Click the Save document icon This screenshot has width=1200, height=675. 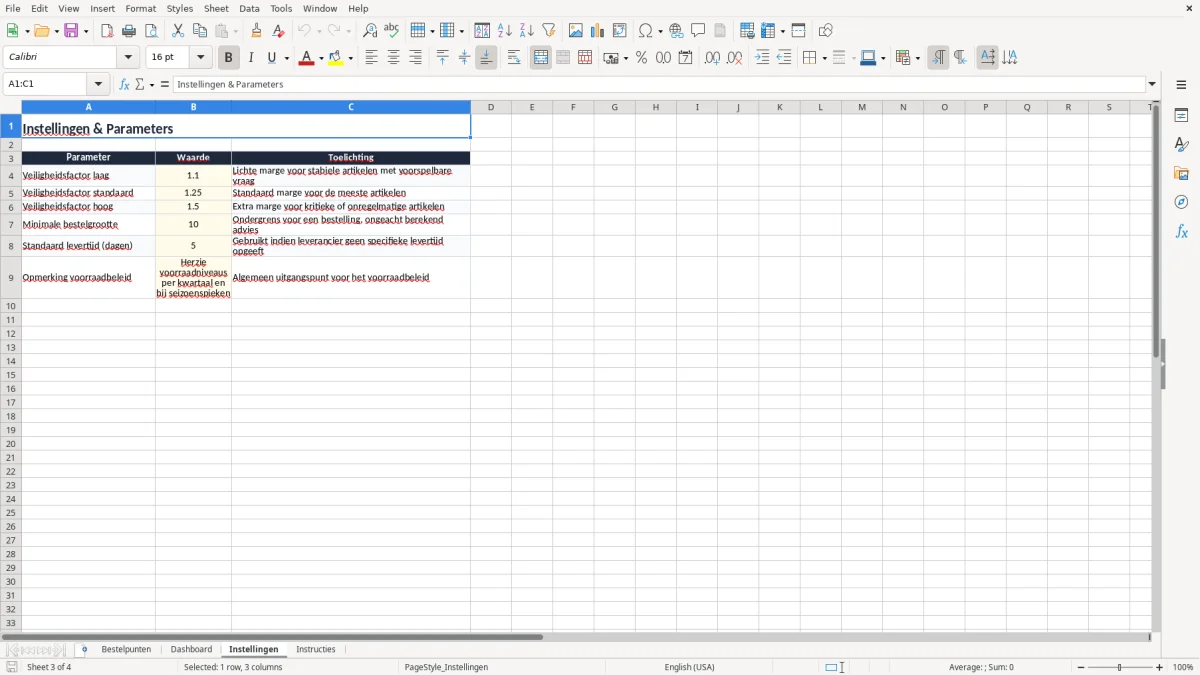tap(72, 31)
